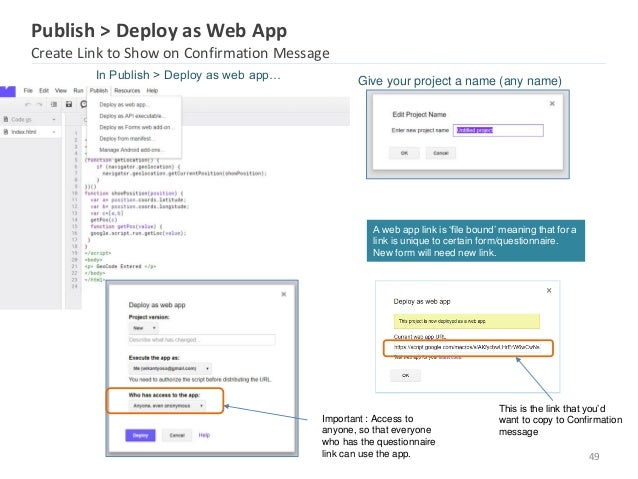Image resolution: width=638 pixels, height=479 pixels.
Task: Open the Who has access dropdown
Action: pos(167,406)
